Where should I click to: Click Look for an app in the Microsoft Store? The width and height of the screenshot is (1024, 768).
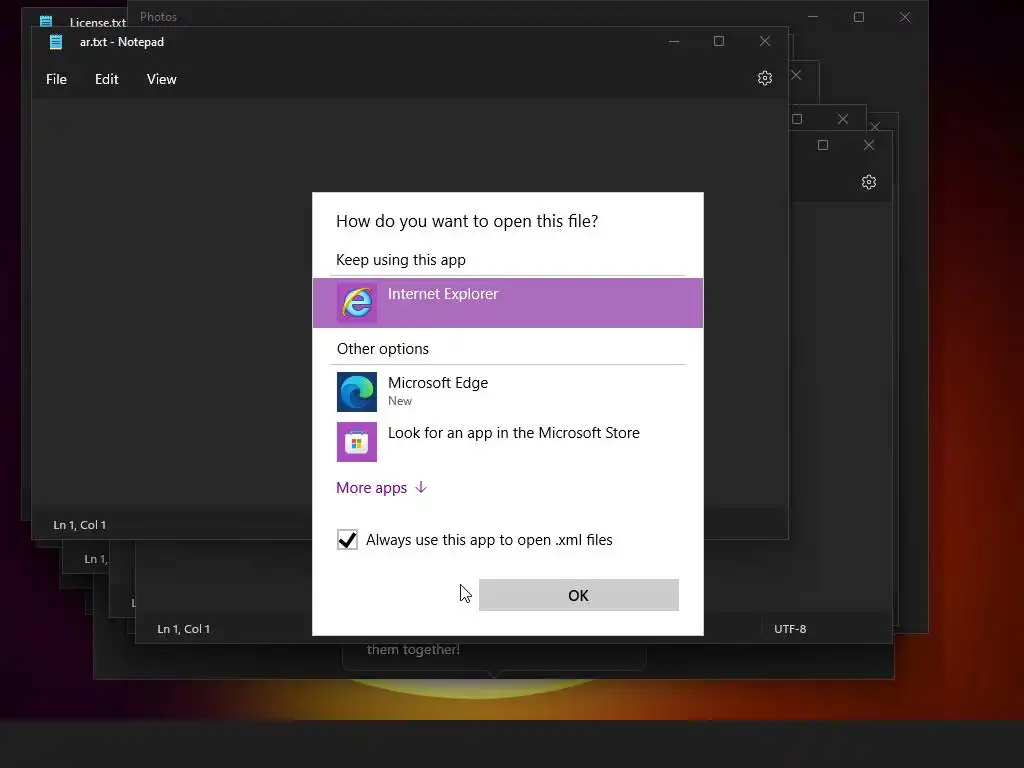[x=513, y=433]
